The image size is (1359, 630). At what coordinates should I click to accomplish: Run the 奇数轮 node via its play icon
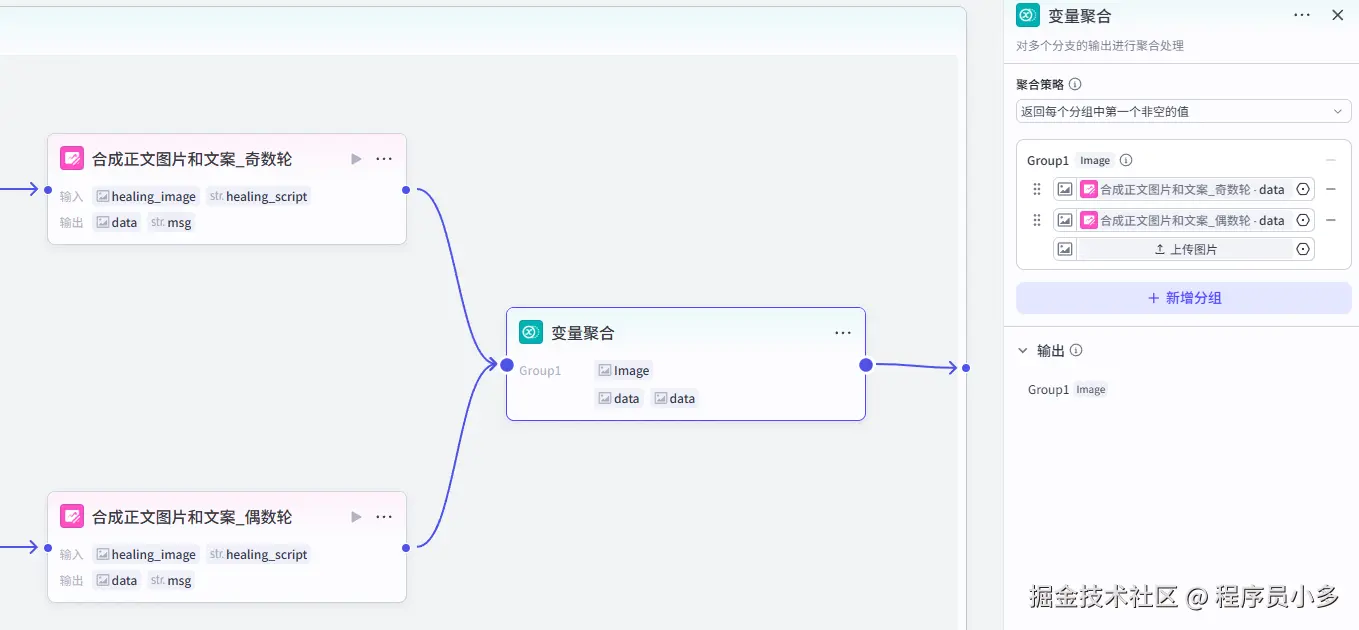pos(356,158)
